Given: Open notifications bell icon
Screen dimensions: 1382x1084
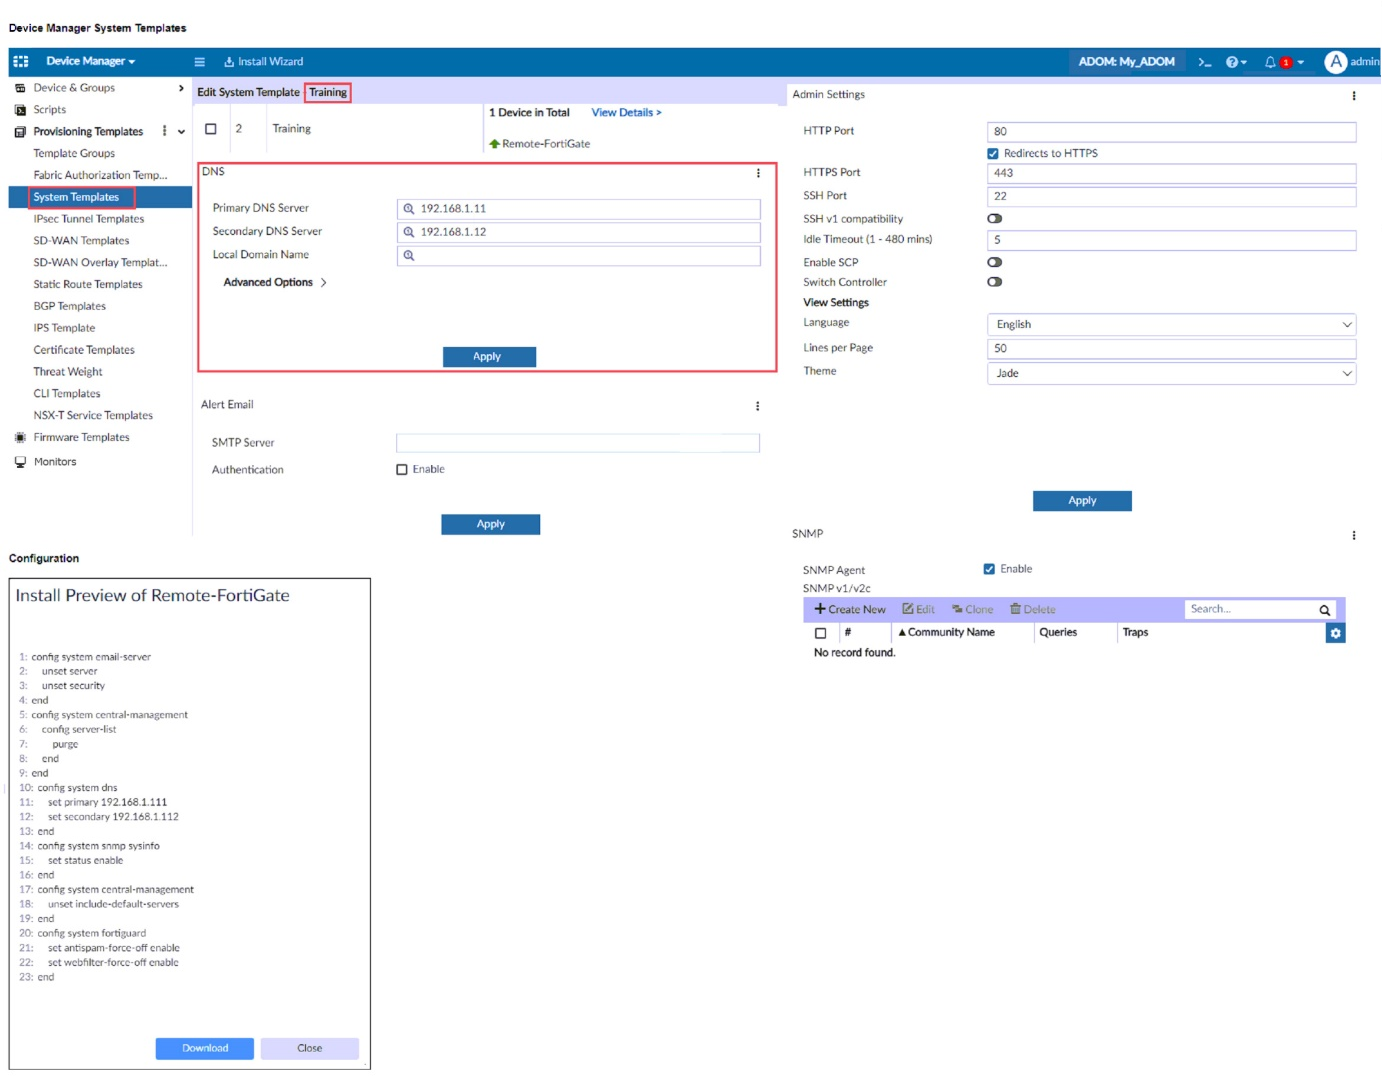Looking at the screenshot, I should tap(1271, 62).
